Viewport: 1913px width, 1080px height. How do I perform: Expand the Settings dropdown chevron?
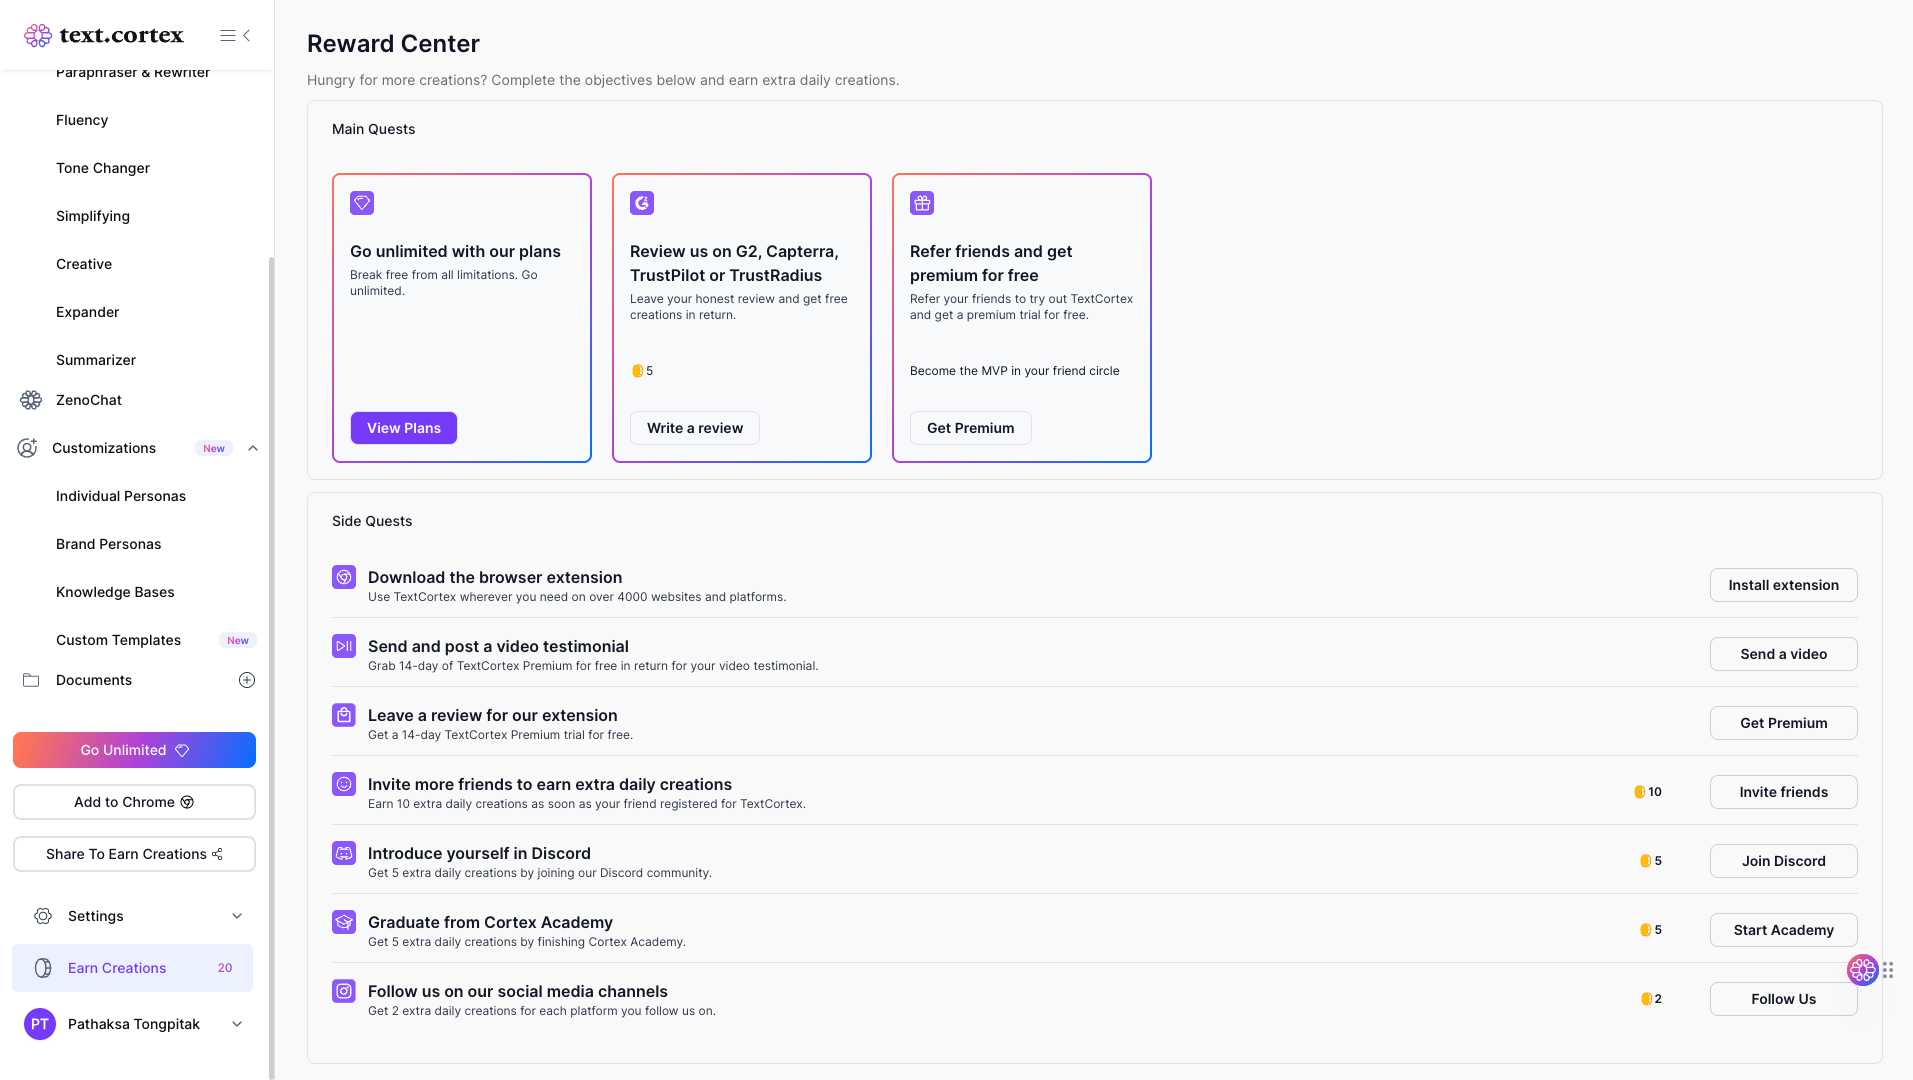coord(237,916)
